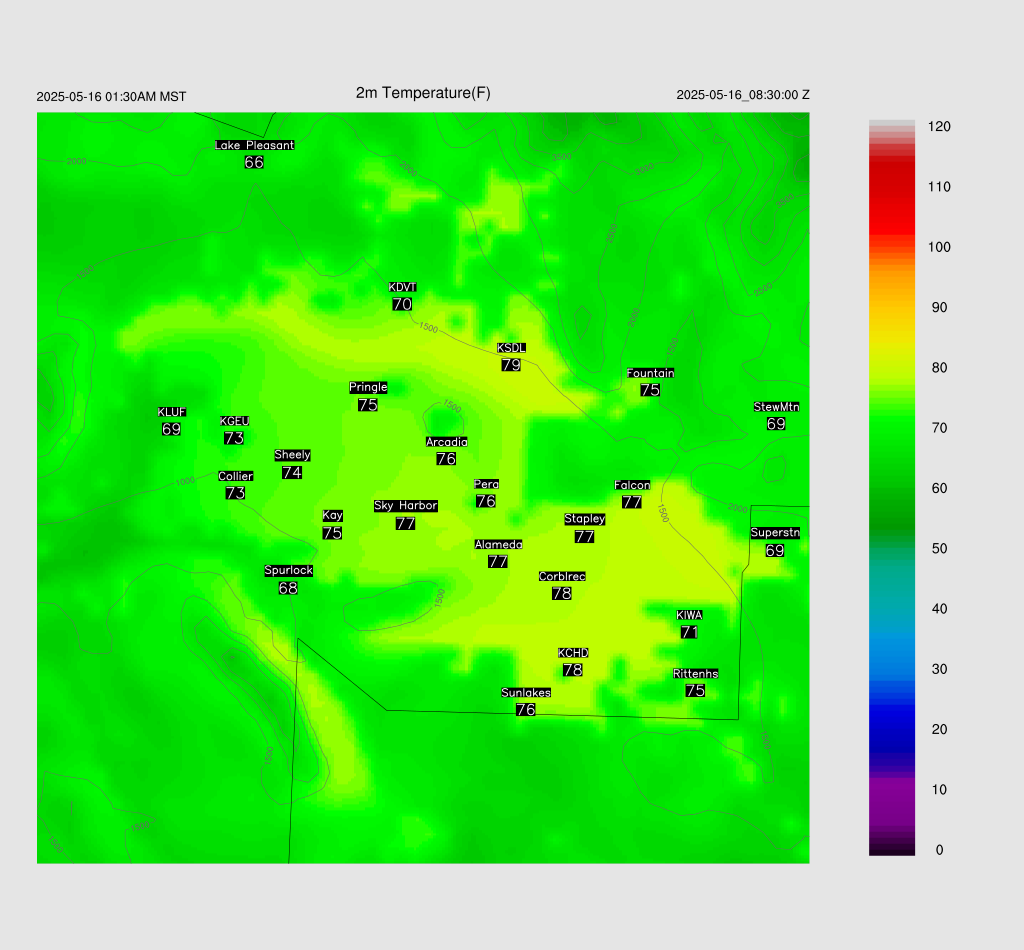Select the KDVT station temperature 70
The image size is (1024, 950).
[x=402, y=304]
